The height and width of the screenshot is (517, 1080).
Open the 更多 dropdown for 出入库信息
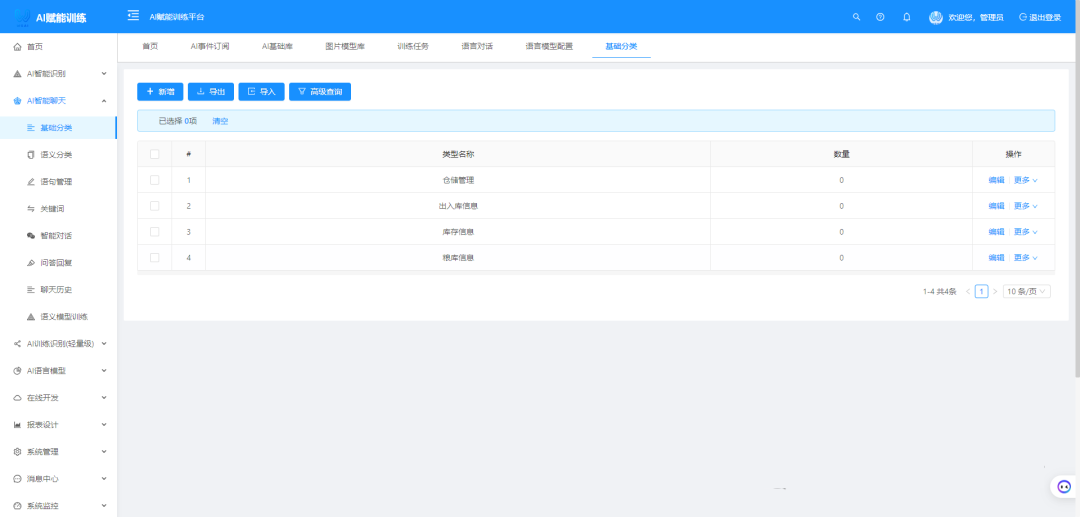[x=1026, y=206]
